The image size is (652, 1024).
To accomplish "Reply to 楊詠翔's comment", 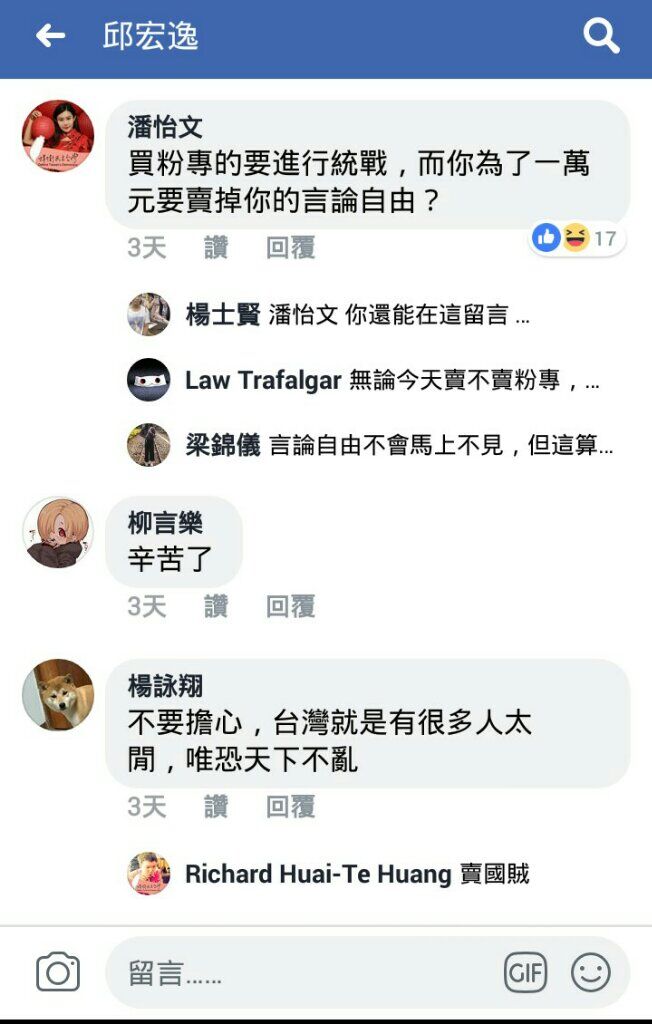I will pos(291,807).
